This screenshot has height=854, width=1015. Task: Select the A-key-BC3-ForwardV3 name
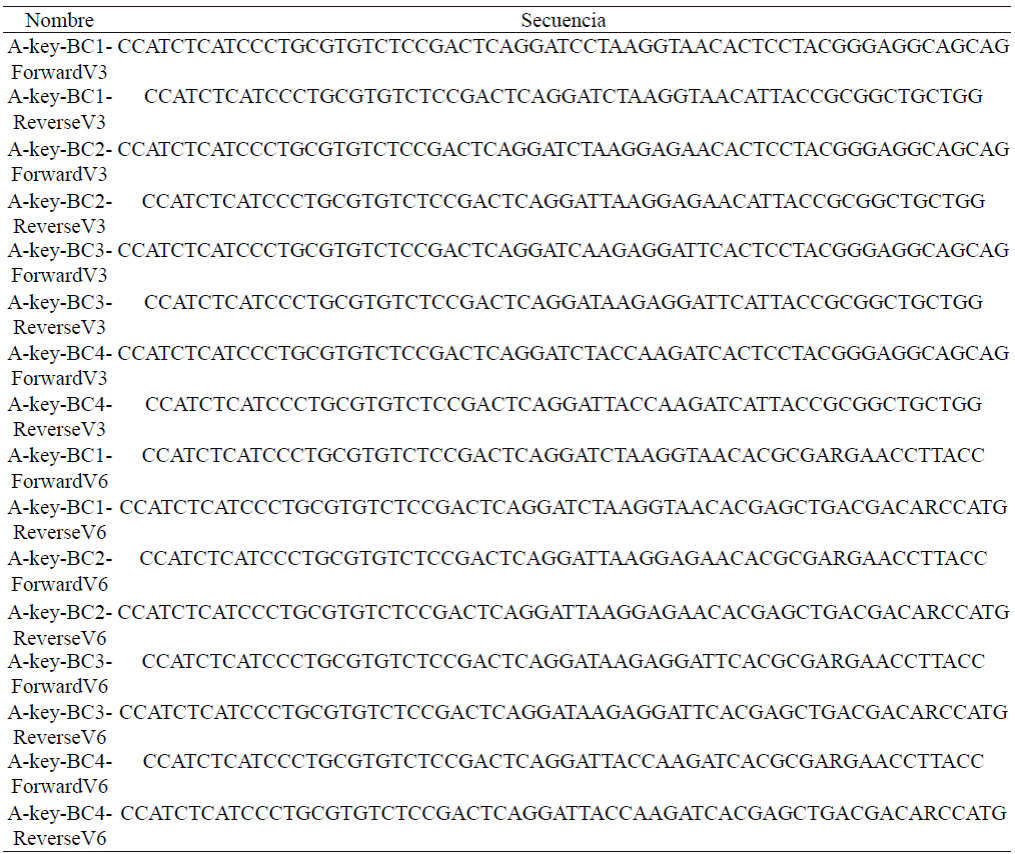(x=60, y=263)
